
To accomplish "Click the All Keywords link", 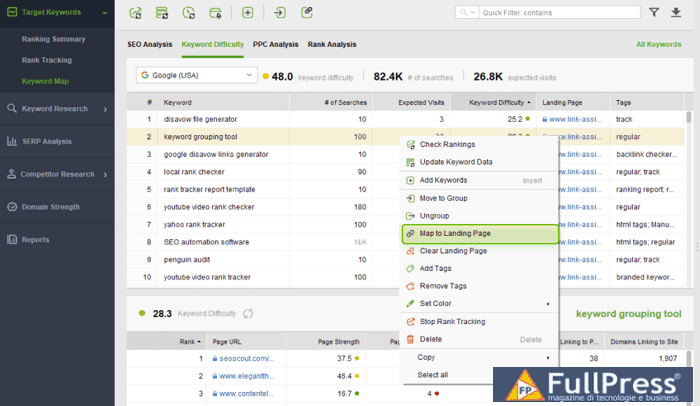I will pos(658,44).
